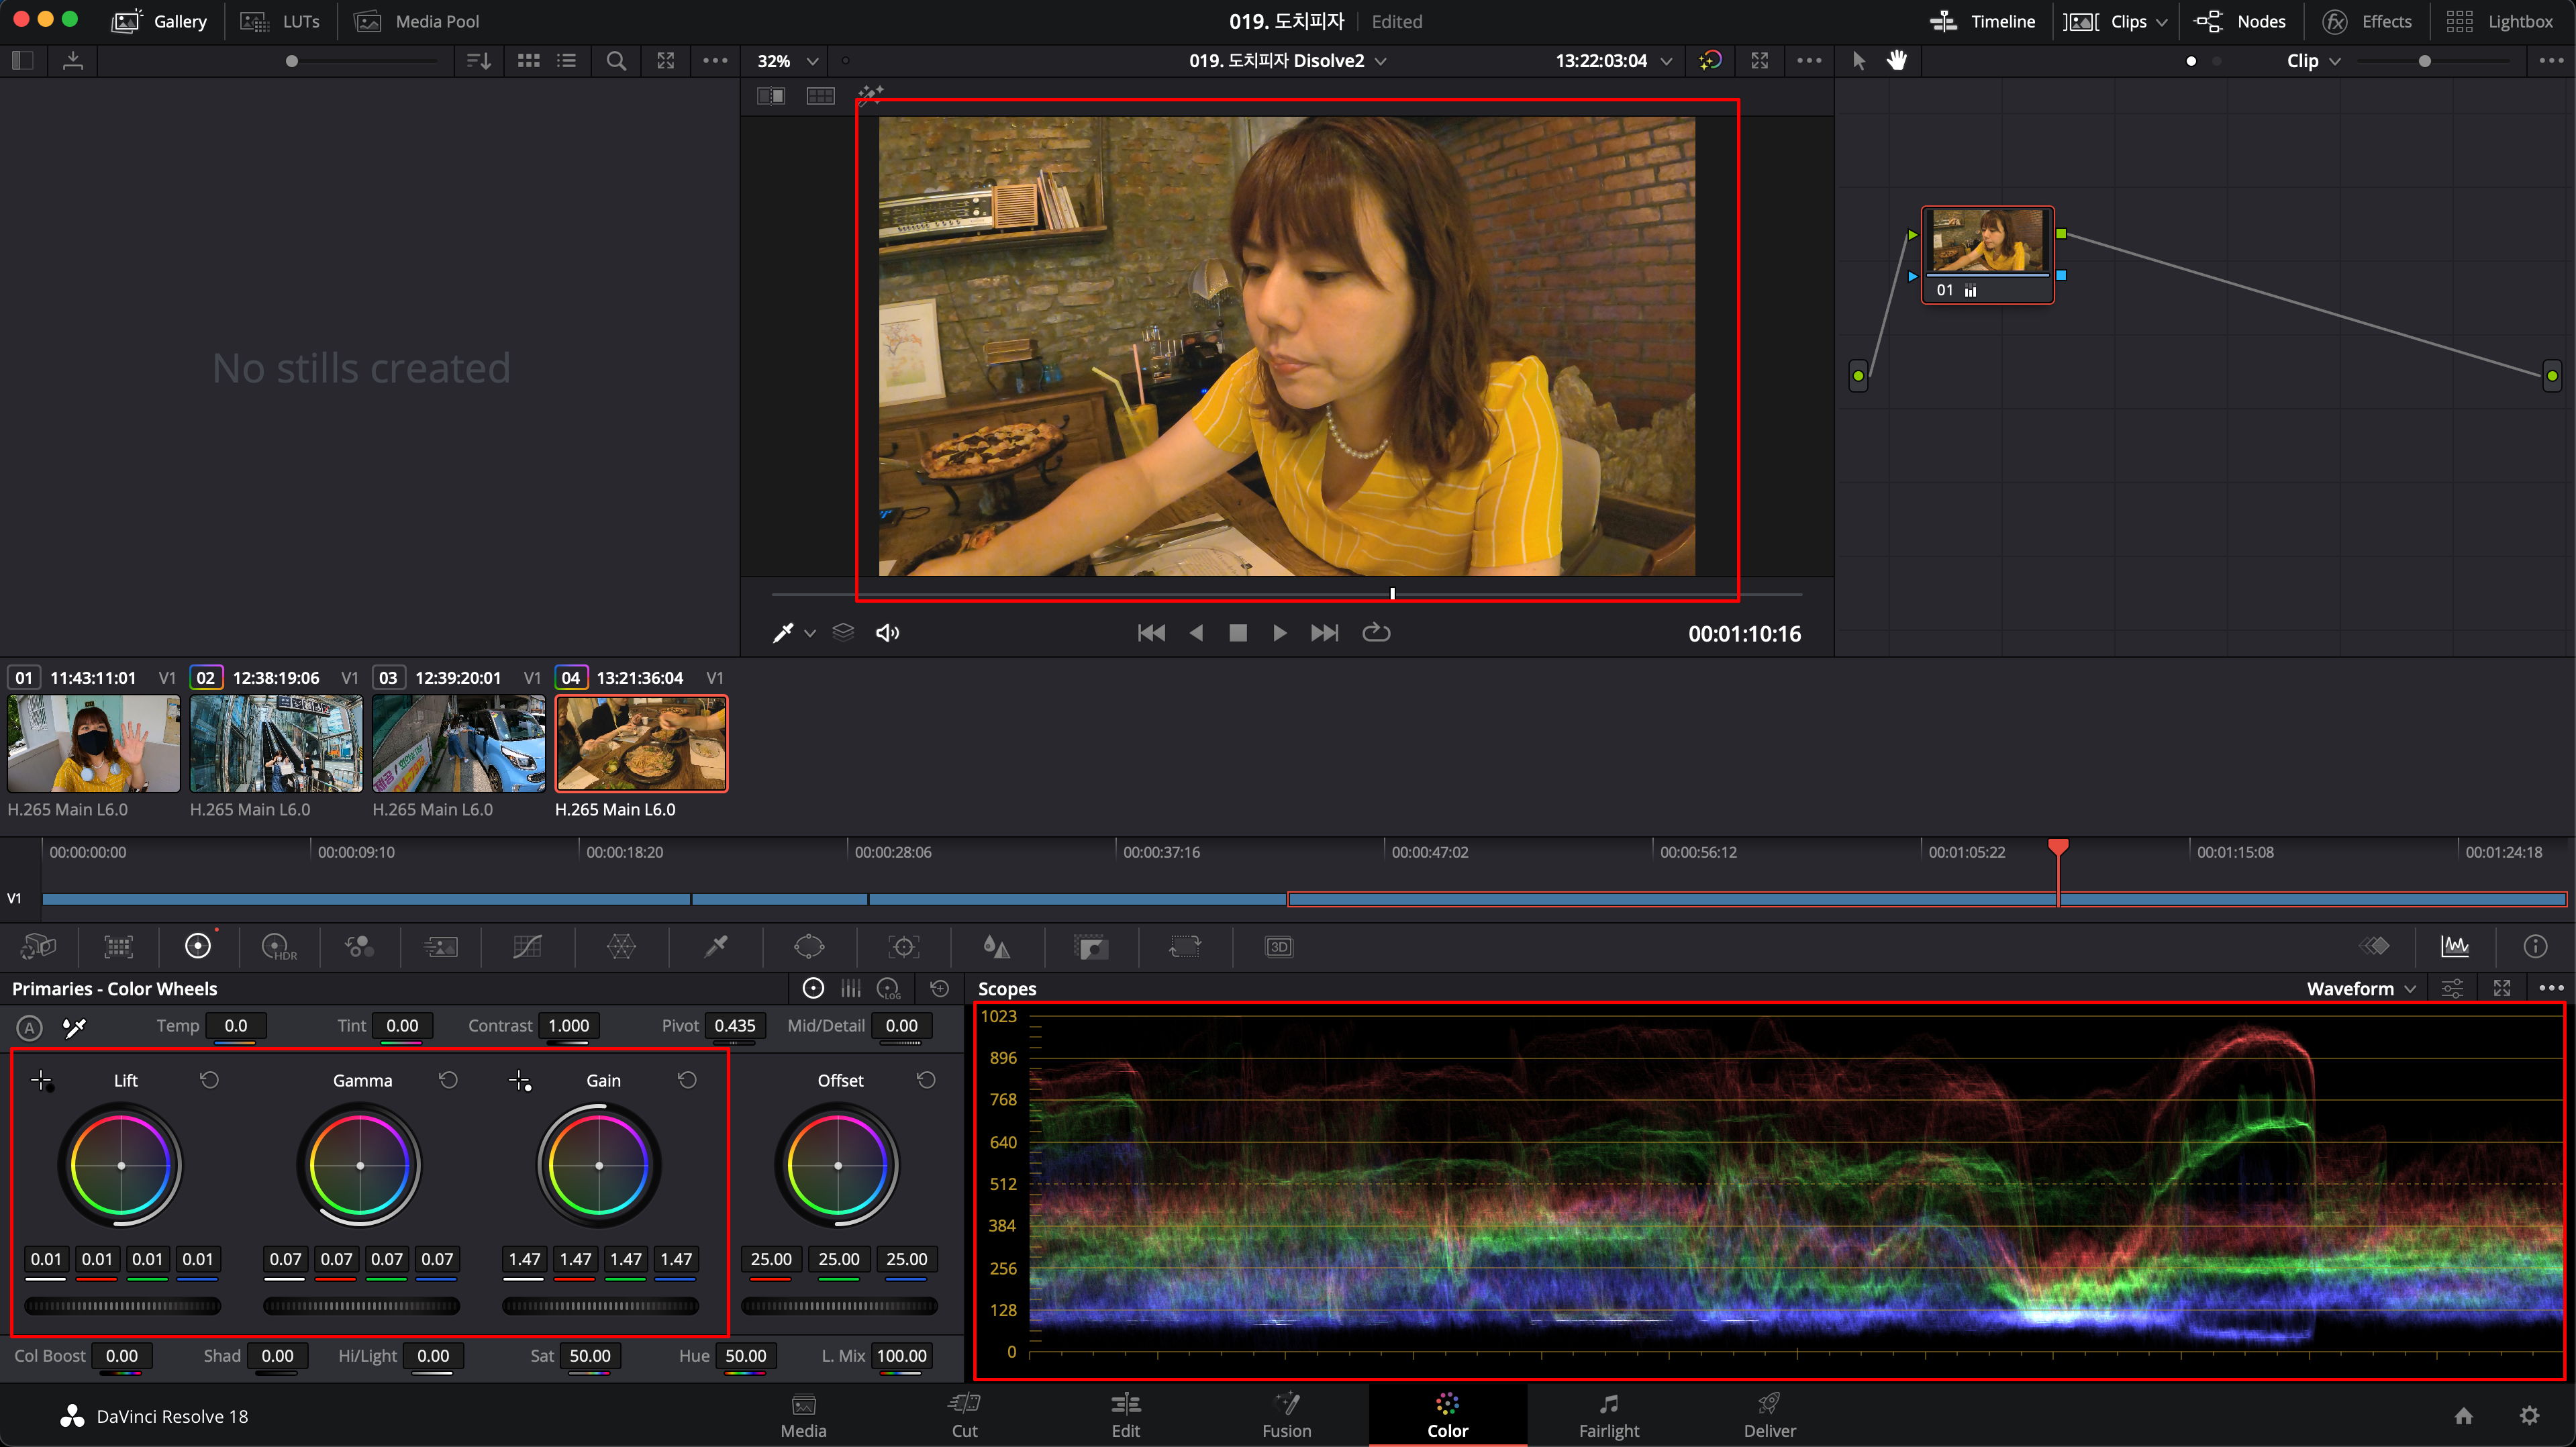
Task: Open the Magic Mask palette
Action: coord(1091,946)
